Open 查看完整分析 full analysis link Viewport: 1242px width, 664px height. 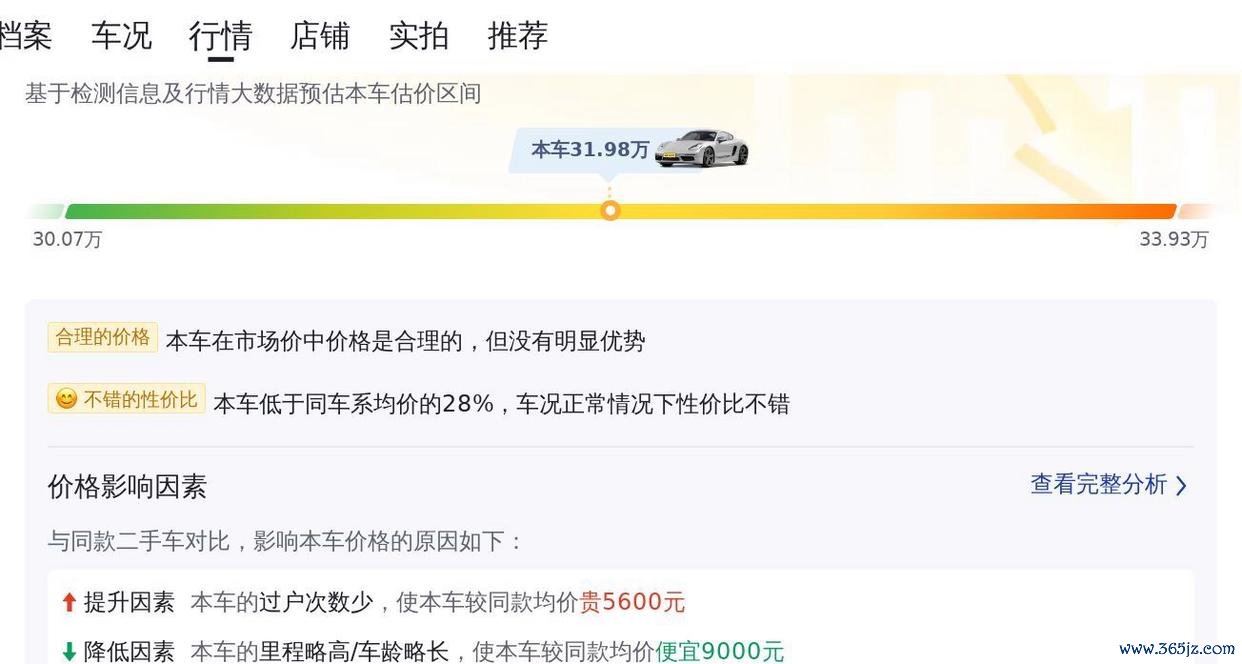(1109, 485)
